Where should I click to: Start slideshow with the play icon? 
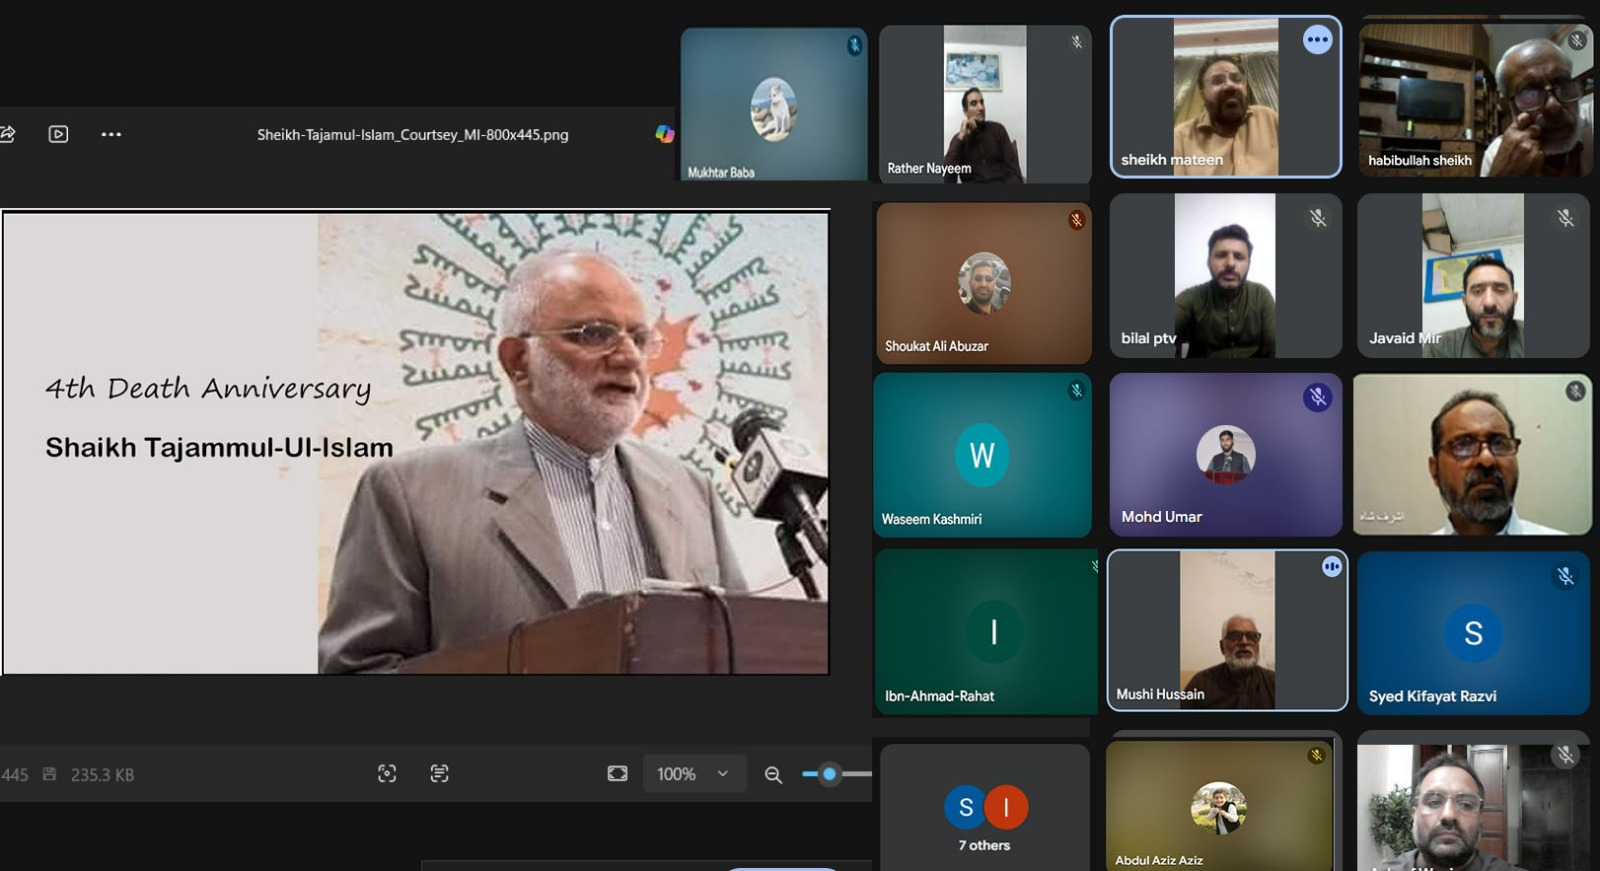[x=58, y=134]
